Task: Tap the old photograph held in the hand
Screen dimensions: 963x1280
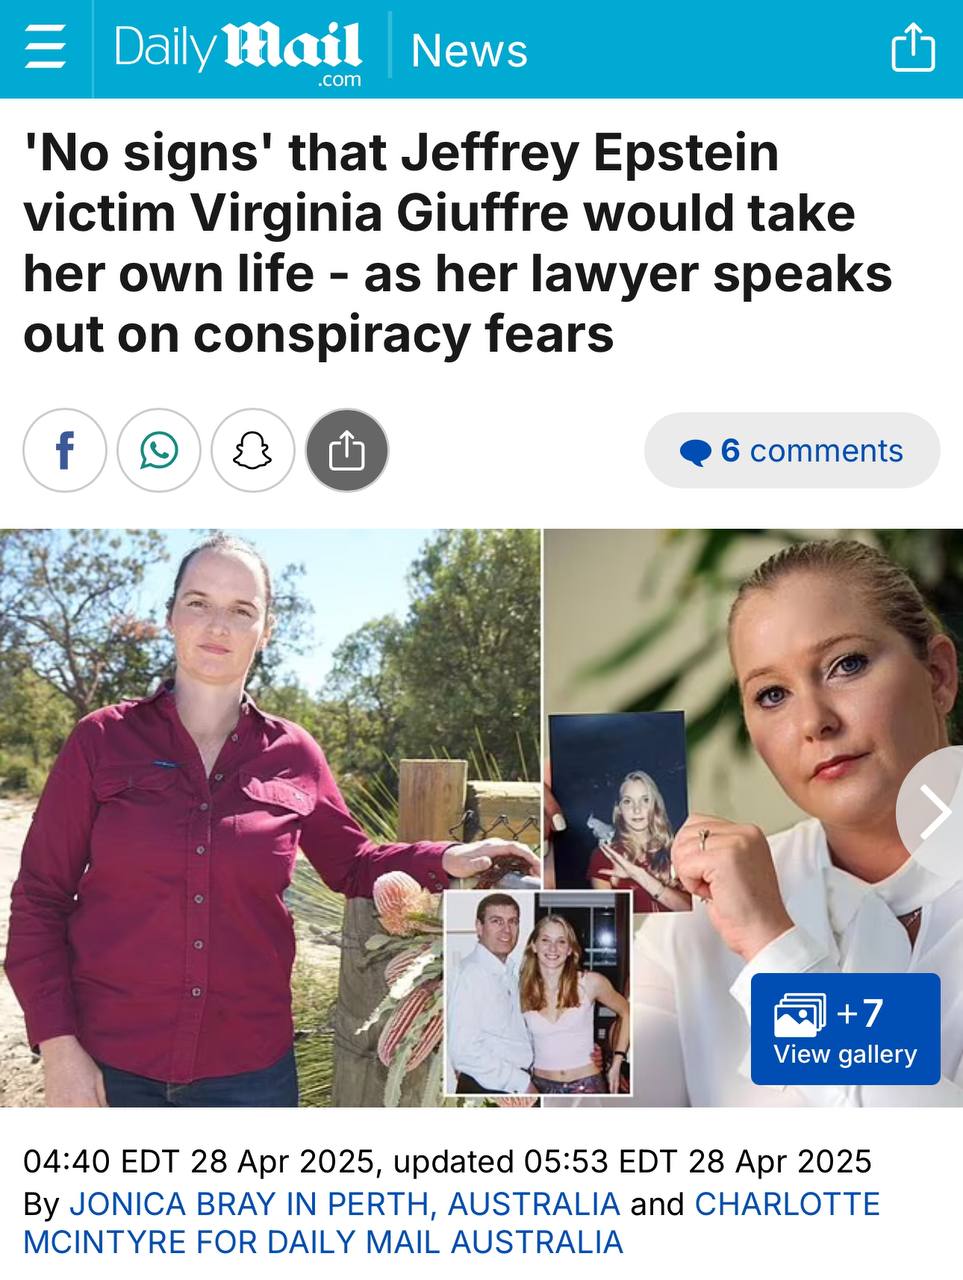Action: [620, 812]
